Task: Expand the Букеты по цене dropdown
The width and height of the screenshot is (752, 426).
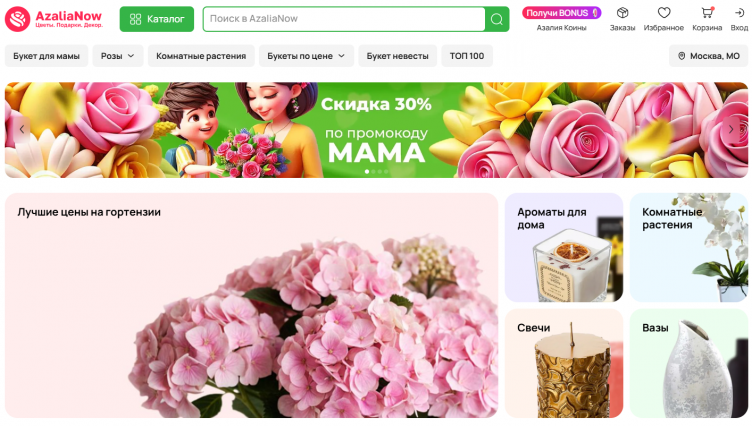Action: 306,56
